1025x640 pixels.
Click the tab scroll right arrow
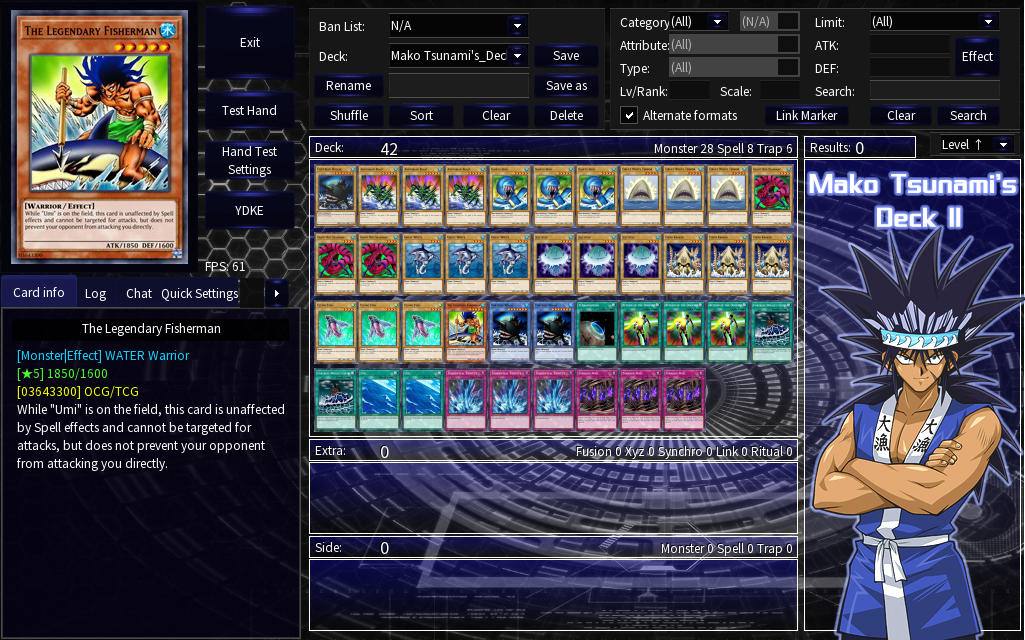tap(277, 294)
